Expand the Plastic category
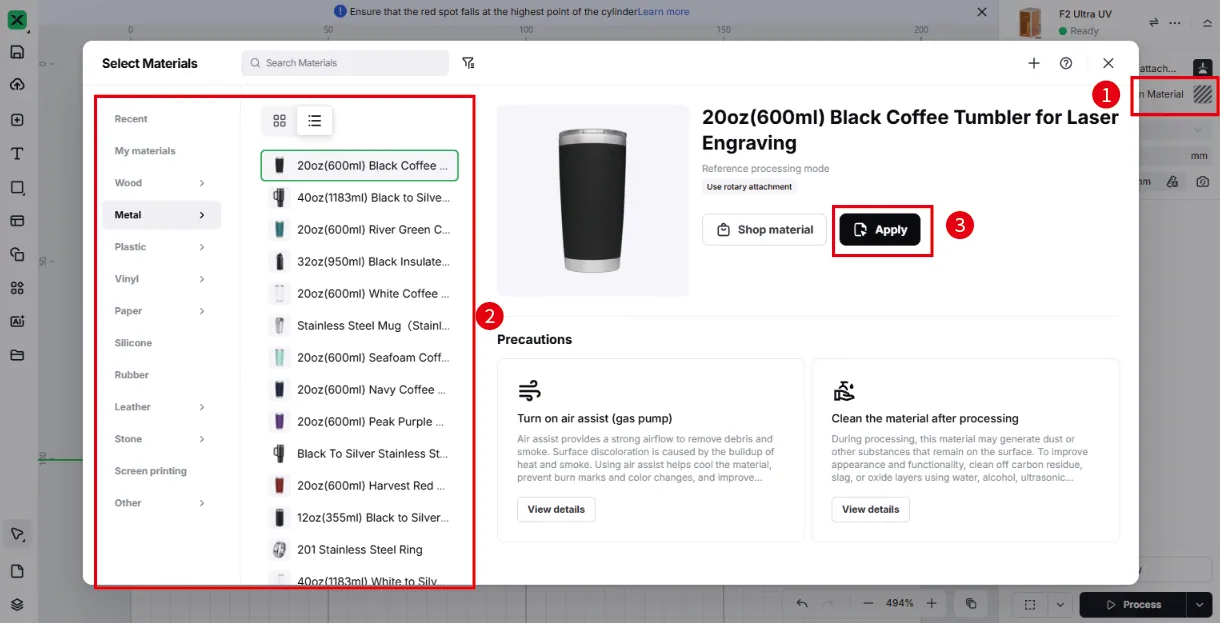This screenshot has height=623, width=1220. pyautogui.click(x=202, y=247)
